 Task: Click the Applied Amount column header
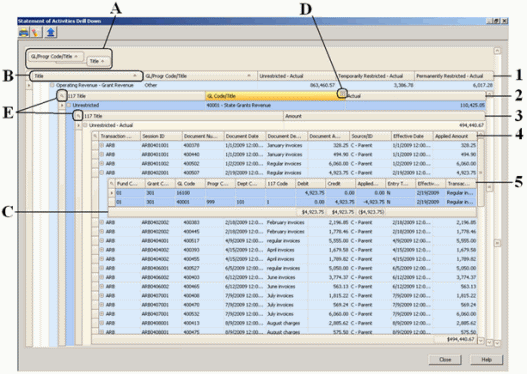455,136
